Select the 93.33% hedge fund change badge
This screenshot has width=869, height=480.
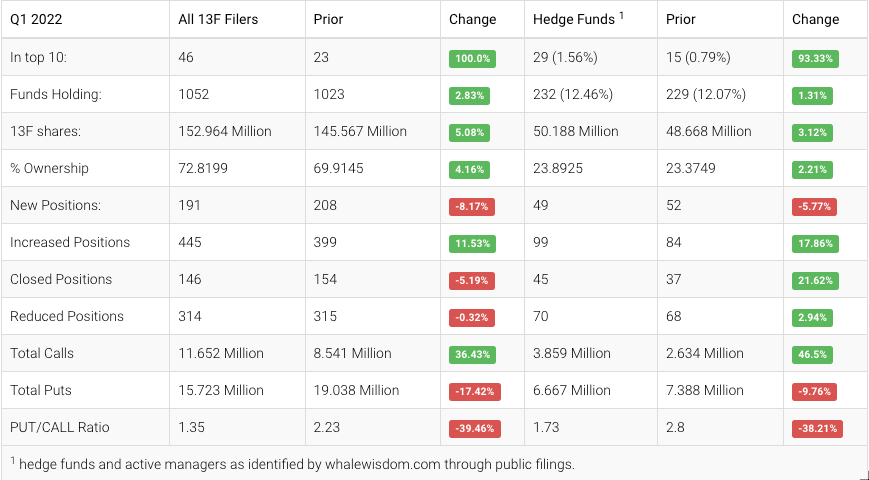click(815, 58)
